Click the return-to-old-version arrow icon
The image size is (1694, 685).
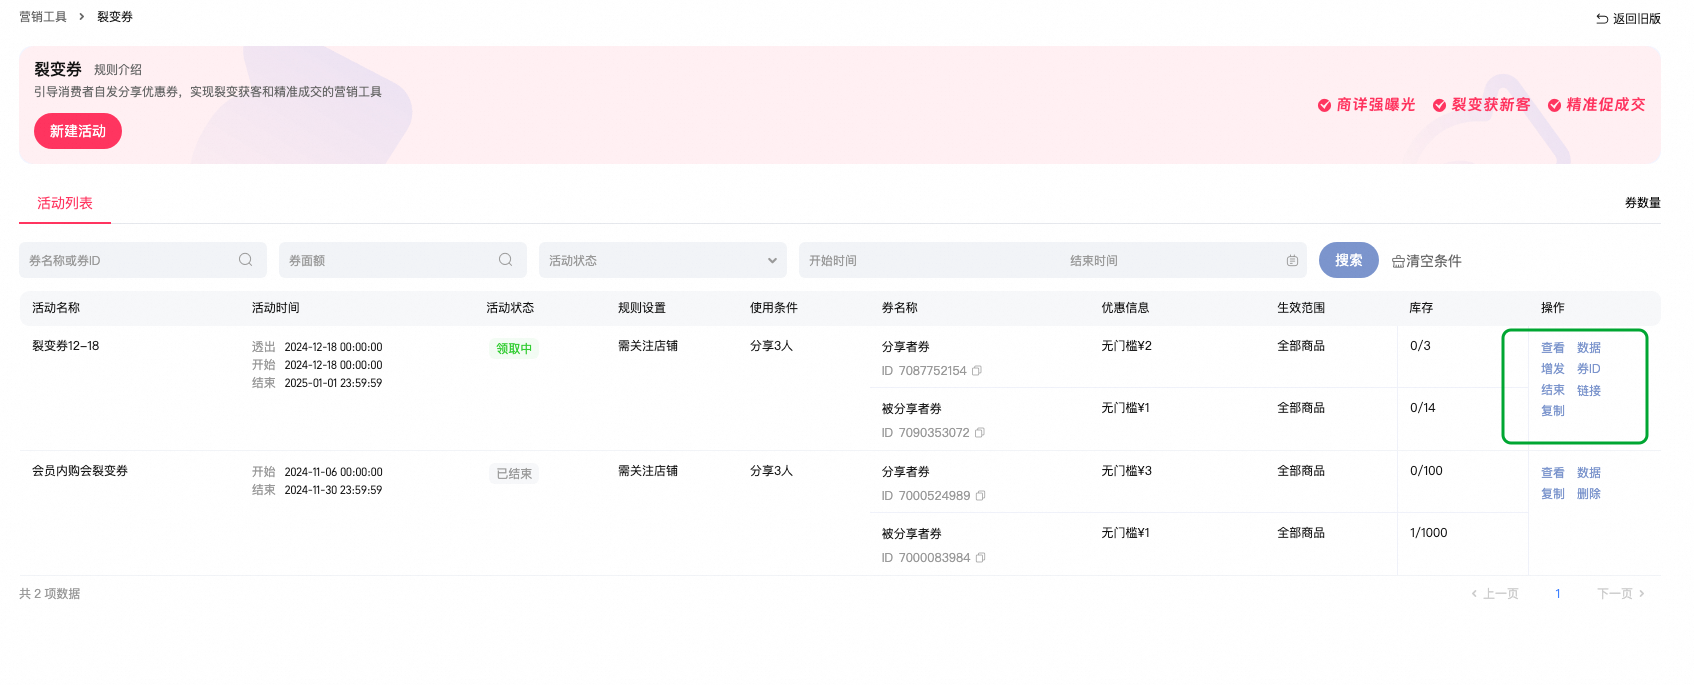(x=1602, y=19)
